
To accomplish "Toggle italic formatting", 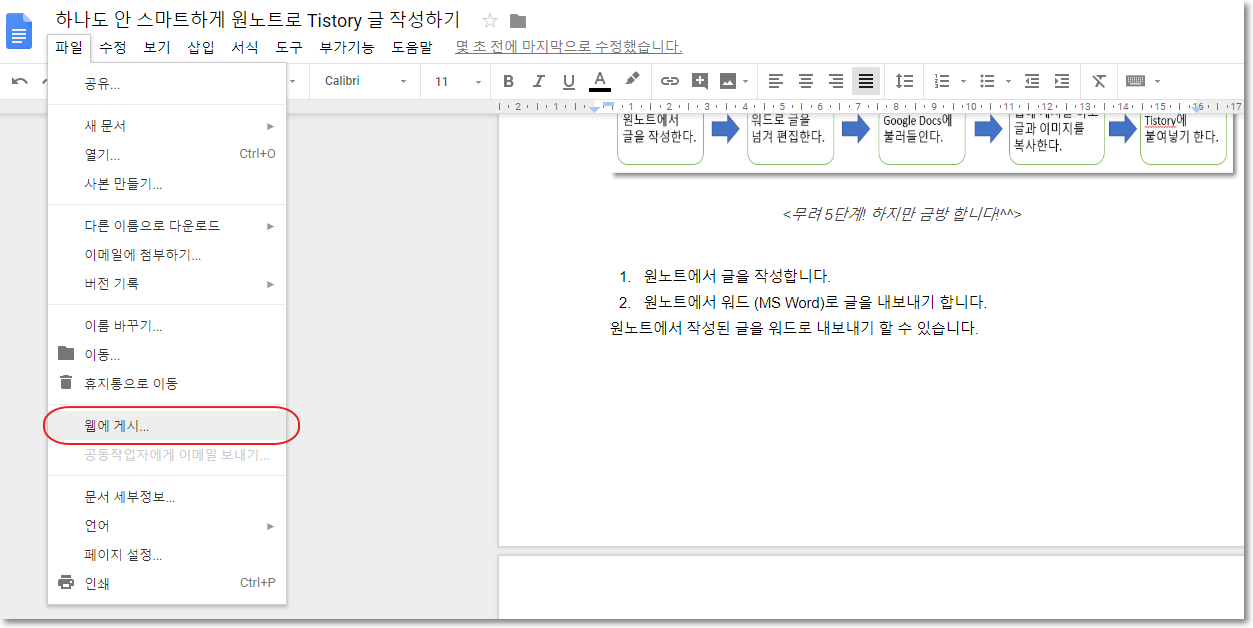I will (539, 81).
